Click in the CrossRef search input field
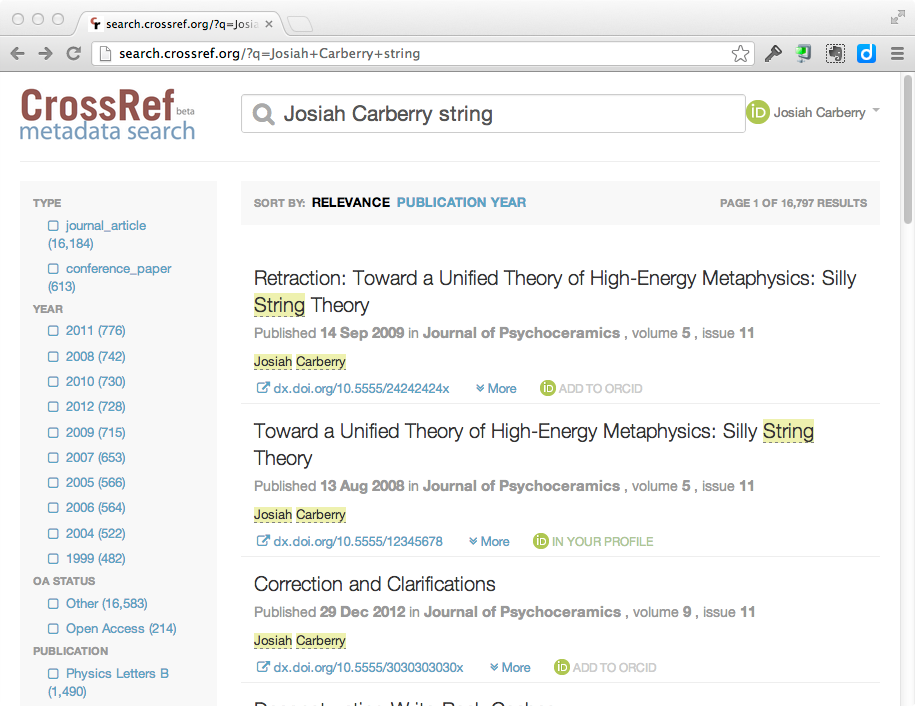This screenshot has height=706, width=915. [500, 114]
